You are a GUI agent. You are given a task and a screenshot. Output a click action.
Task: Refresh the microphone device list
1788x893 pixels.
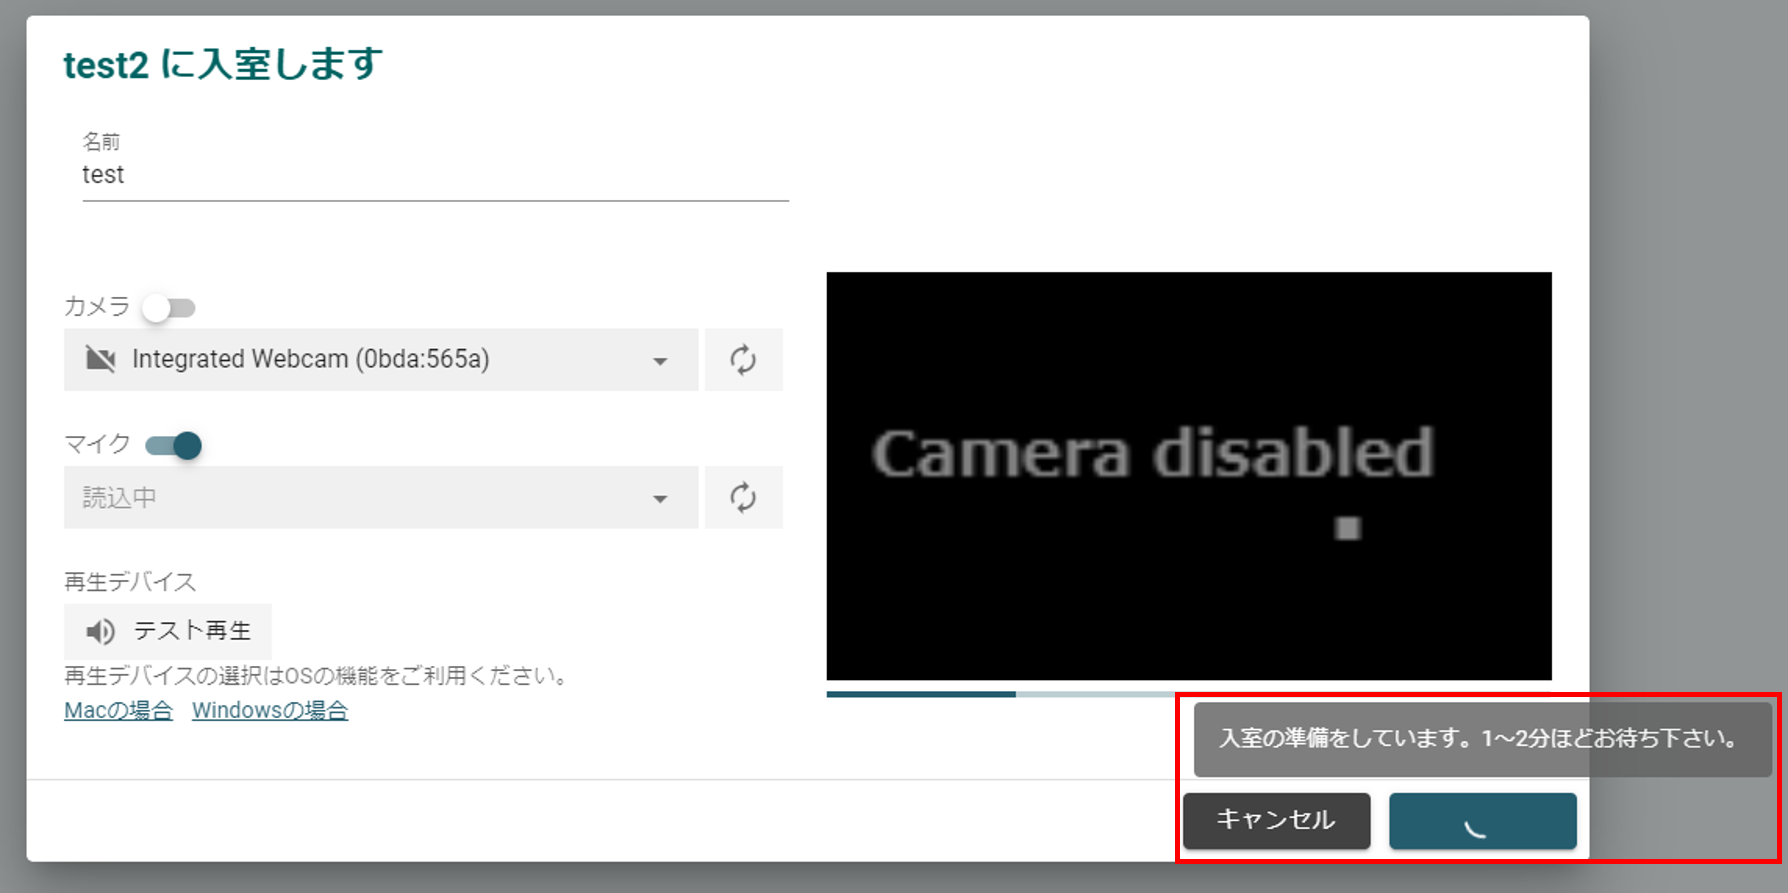(743, 498)
